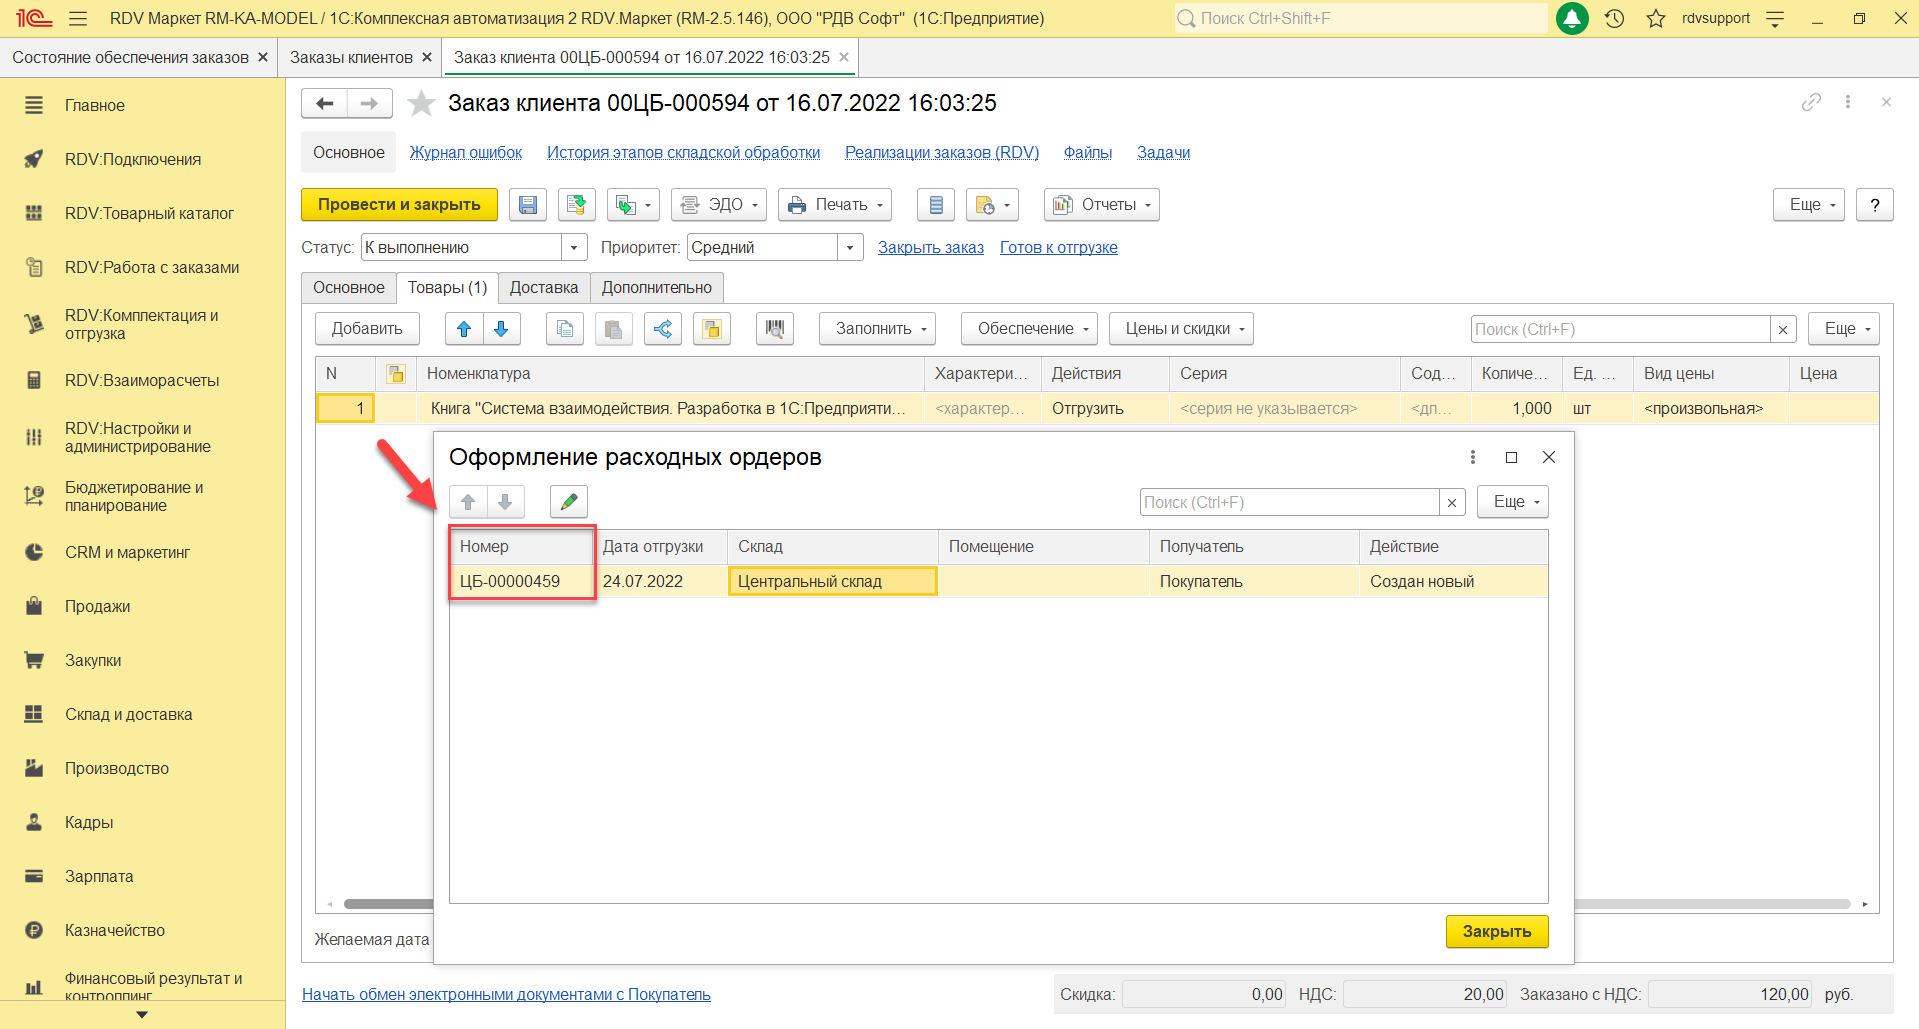Open notifications bell icon in title bar
The width and height of the screenshot is (1919, 1029).
1572,18
